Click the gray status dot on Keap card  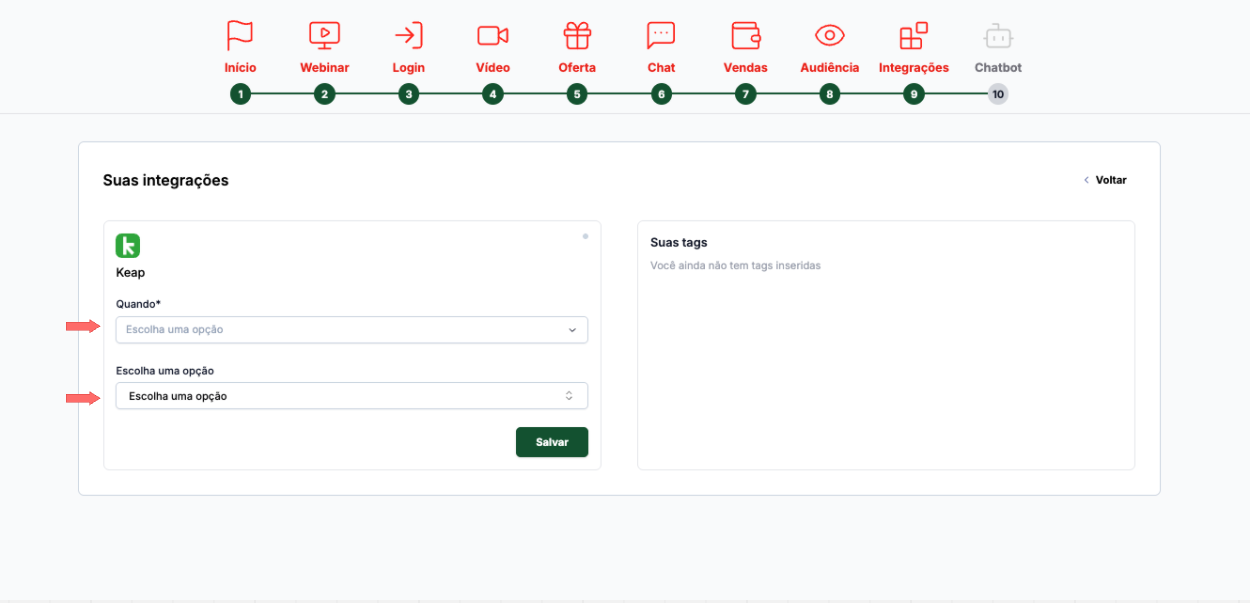585,237
